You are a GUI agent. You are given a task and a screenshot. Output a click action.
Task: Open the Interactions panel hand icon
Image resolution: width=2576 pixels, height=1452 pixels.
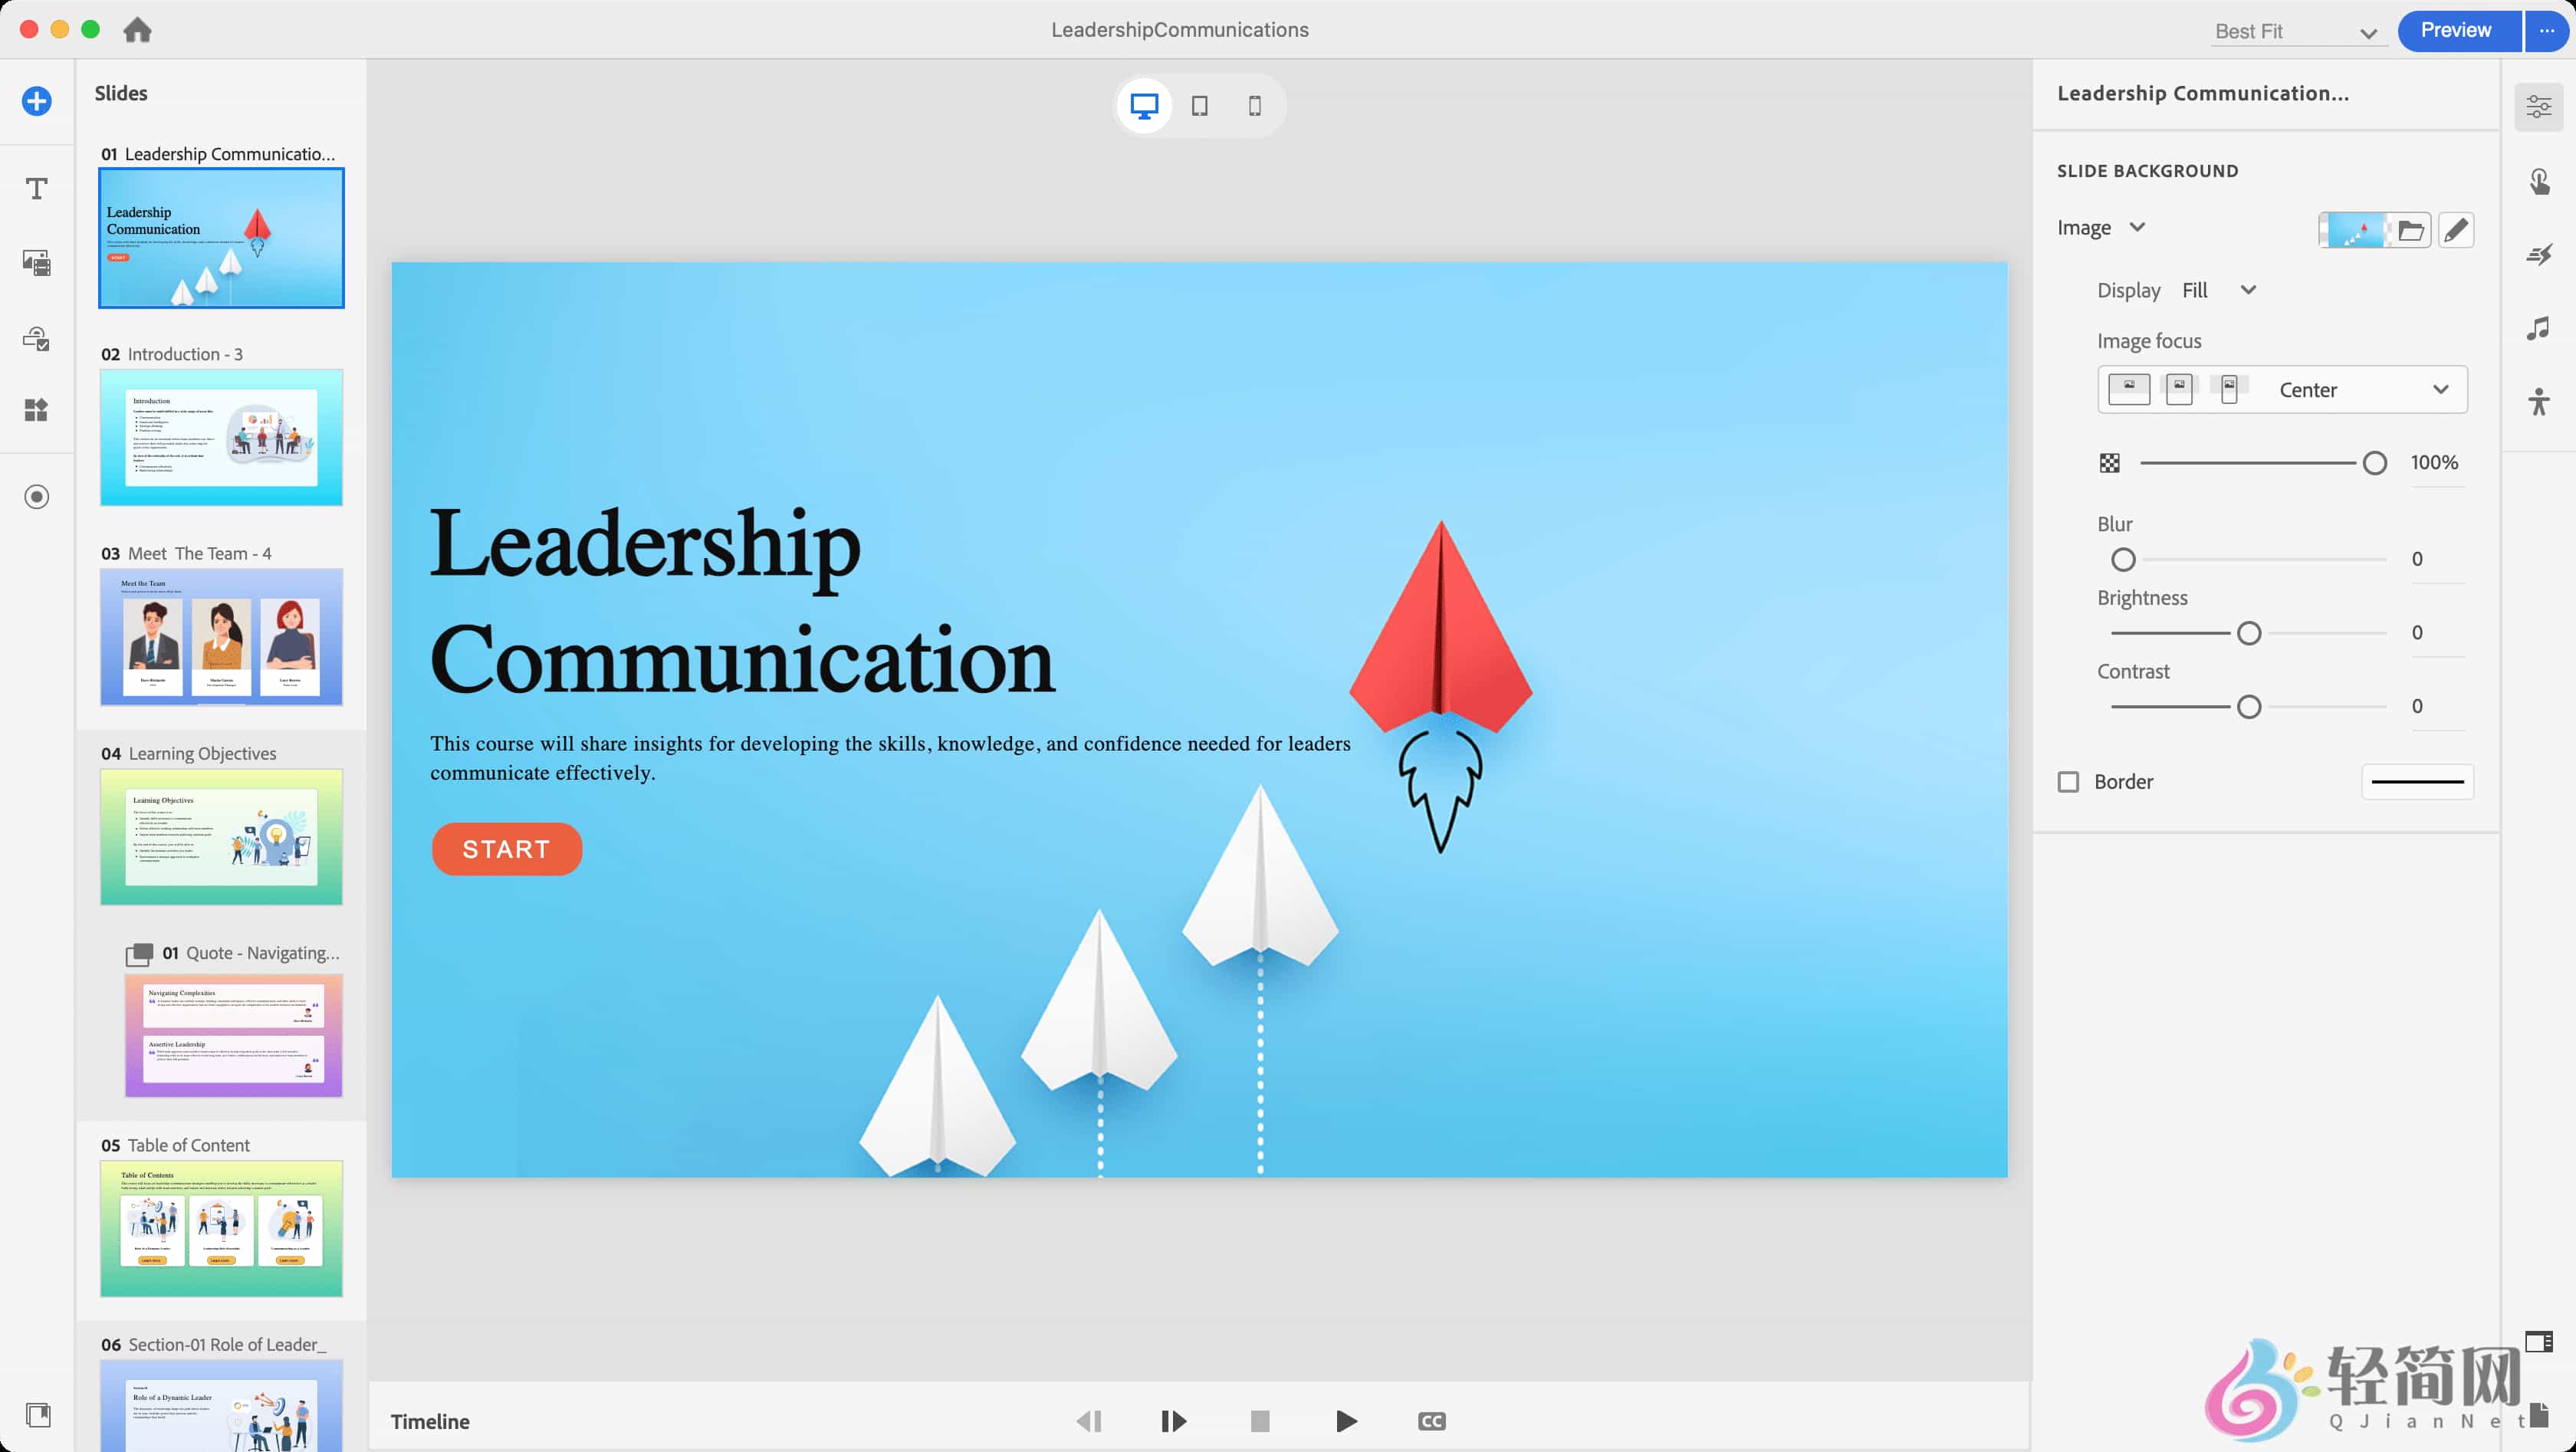click(x=2539, y=181)
